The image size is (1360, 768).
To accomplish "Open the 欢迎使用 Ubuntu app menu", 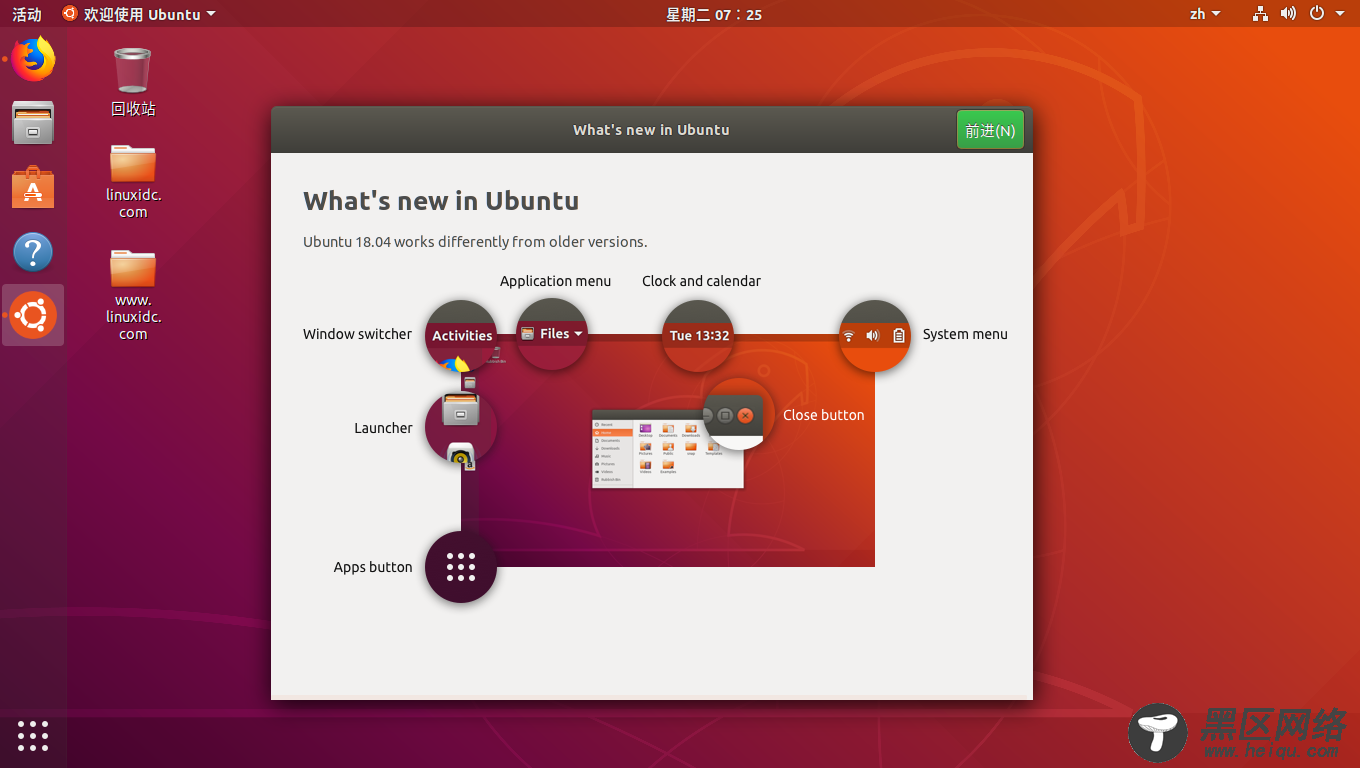I will point(138,14).
